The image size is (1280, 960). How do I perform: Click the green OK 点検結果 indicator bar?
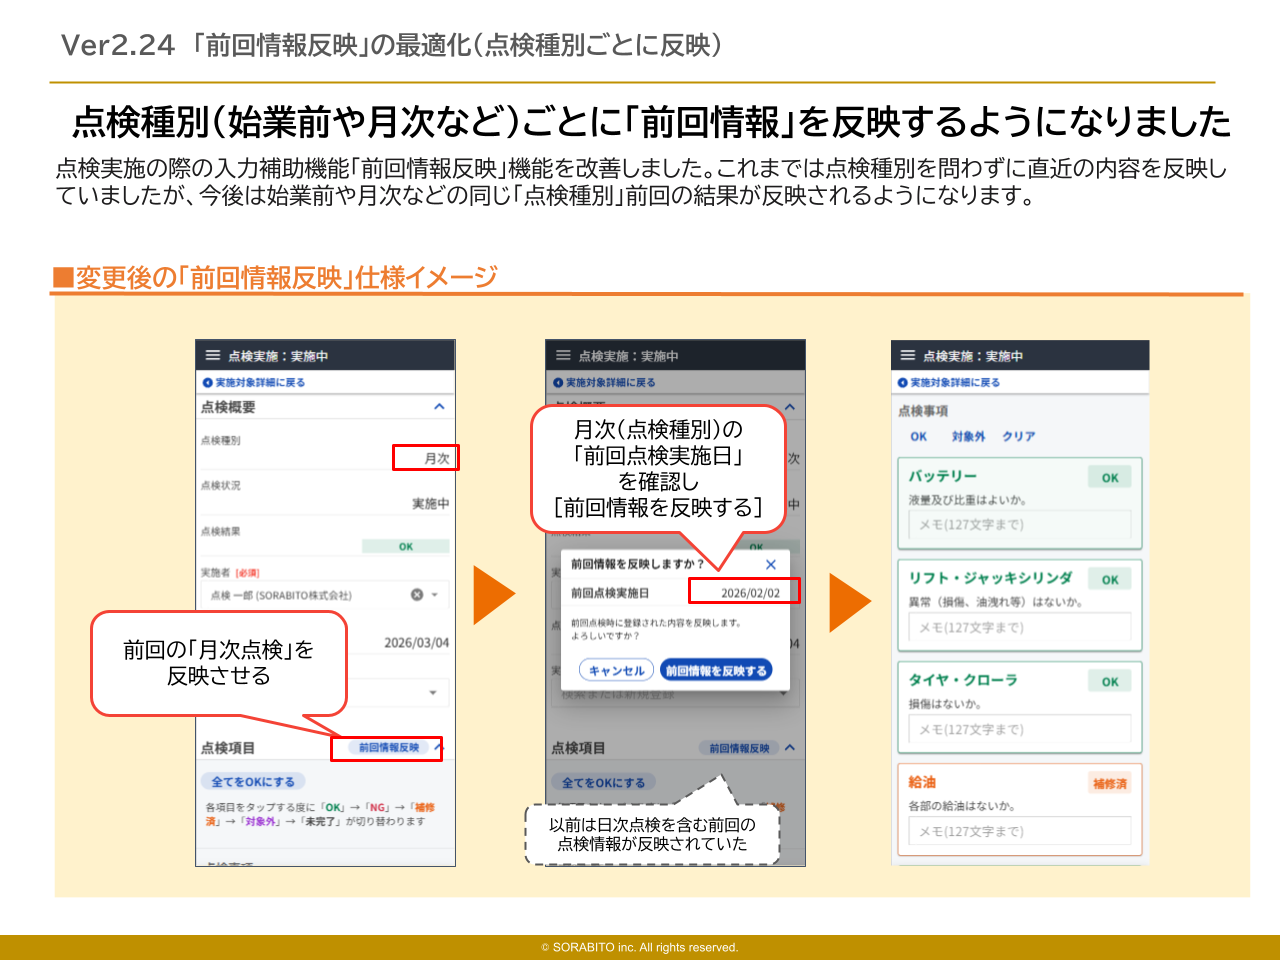tap(405, 547)
